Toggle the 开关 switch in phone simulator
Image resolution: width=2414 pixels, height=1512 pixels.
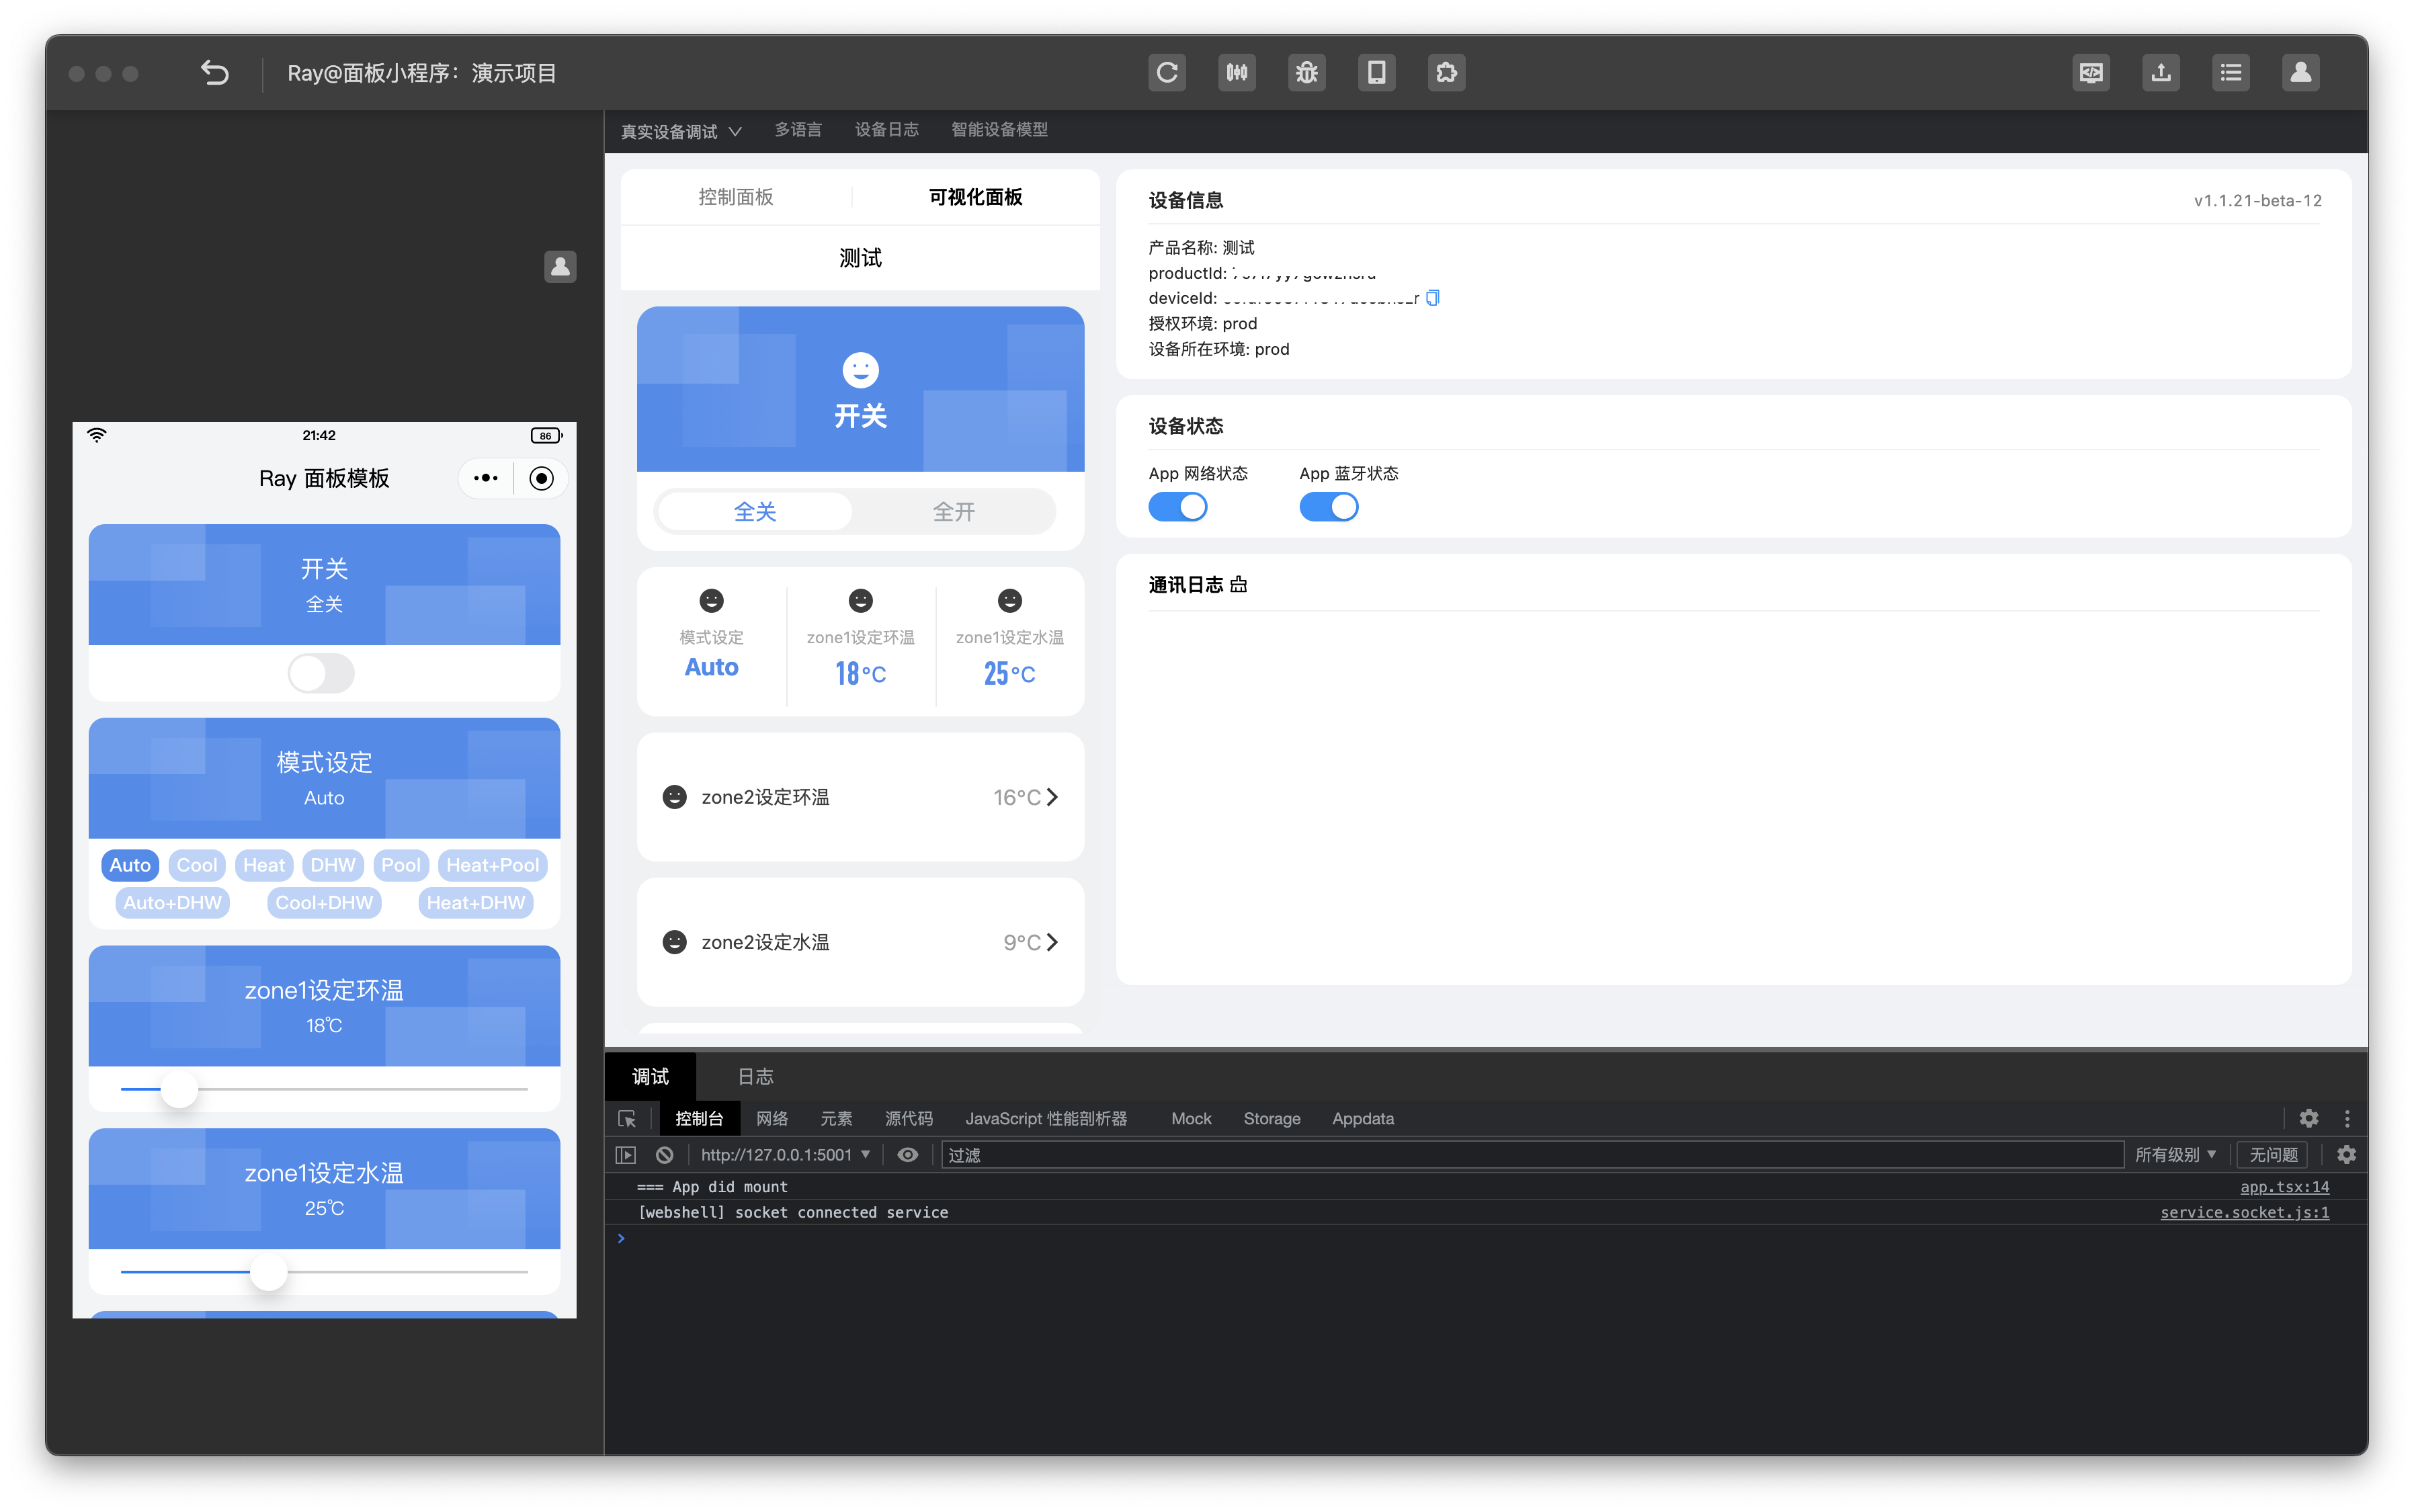[321, 673]
